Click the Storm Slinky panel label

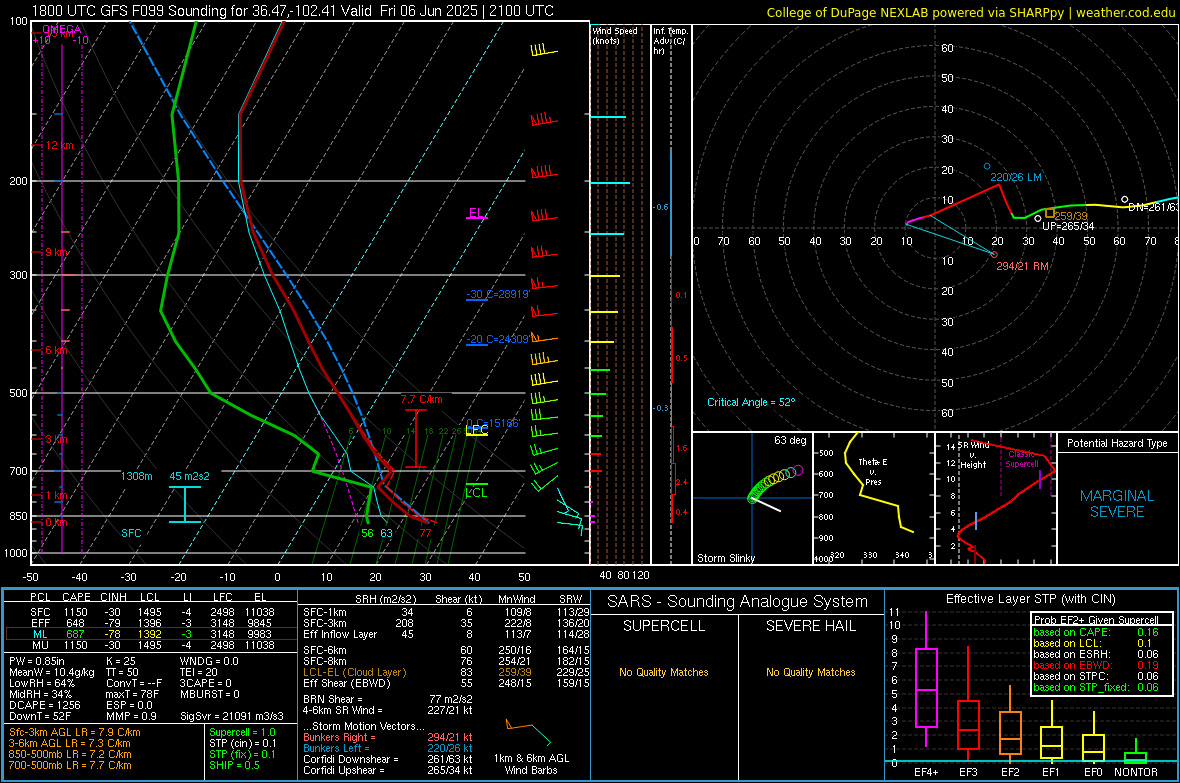point(726,558)
